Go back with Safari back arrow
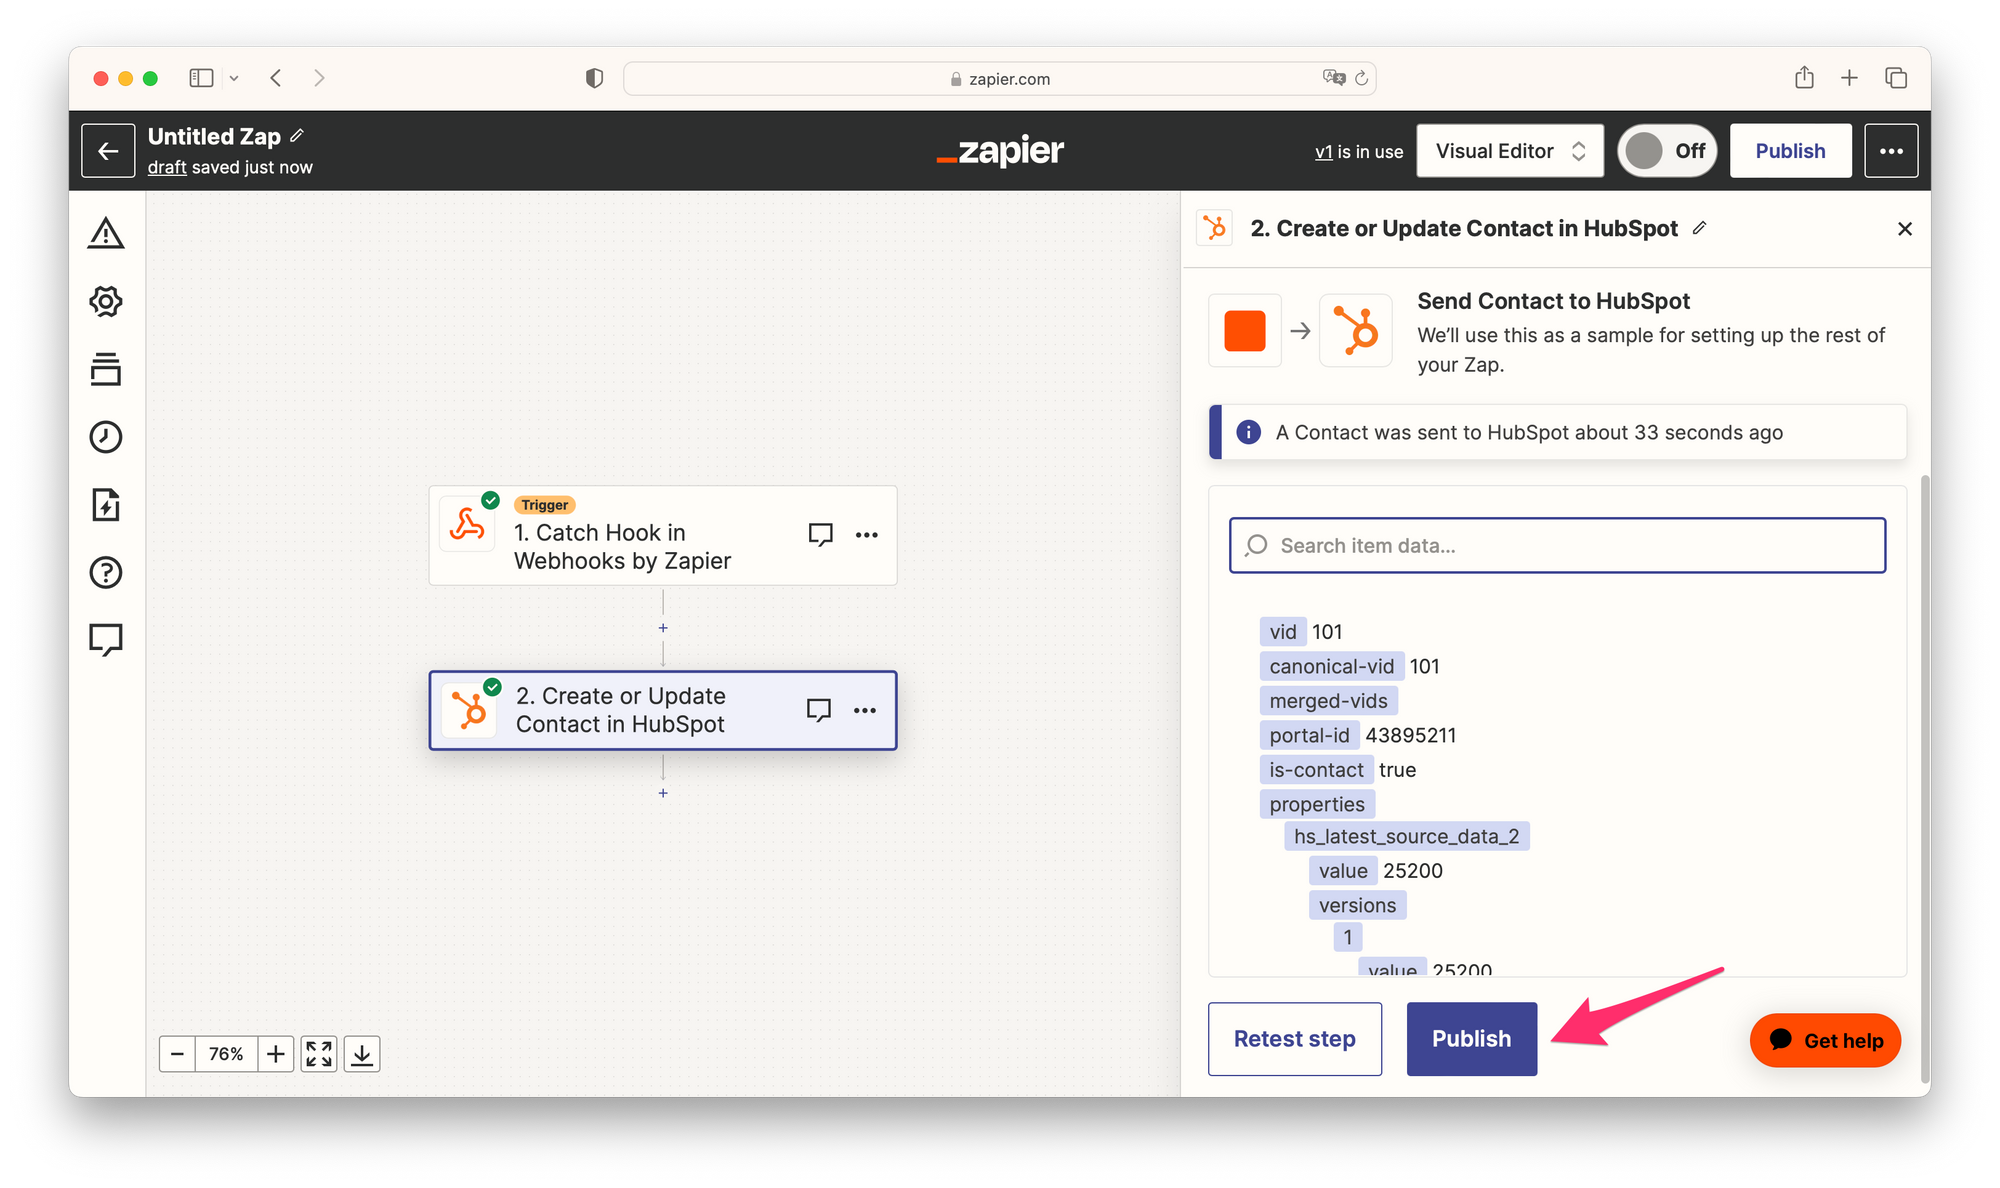Viewport: 2000px width, 1188px height. coord(276,78)
